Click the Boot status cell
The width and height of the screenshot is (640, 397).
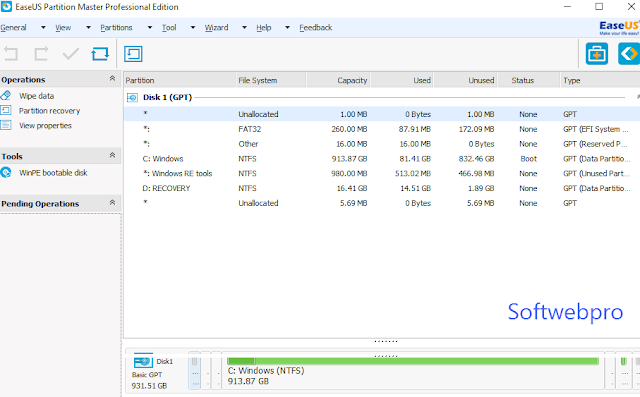click(529, 159)
